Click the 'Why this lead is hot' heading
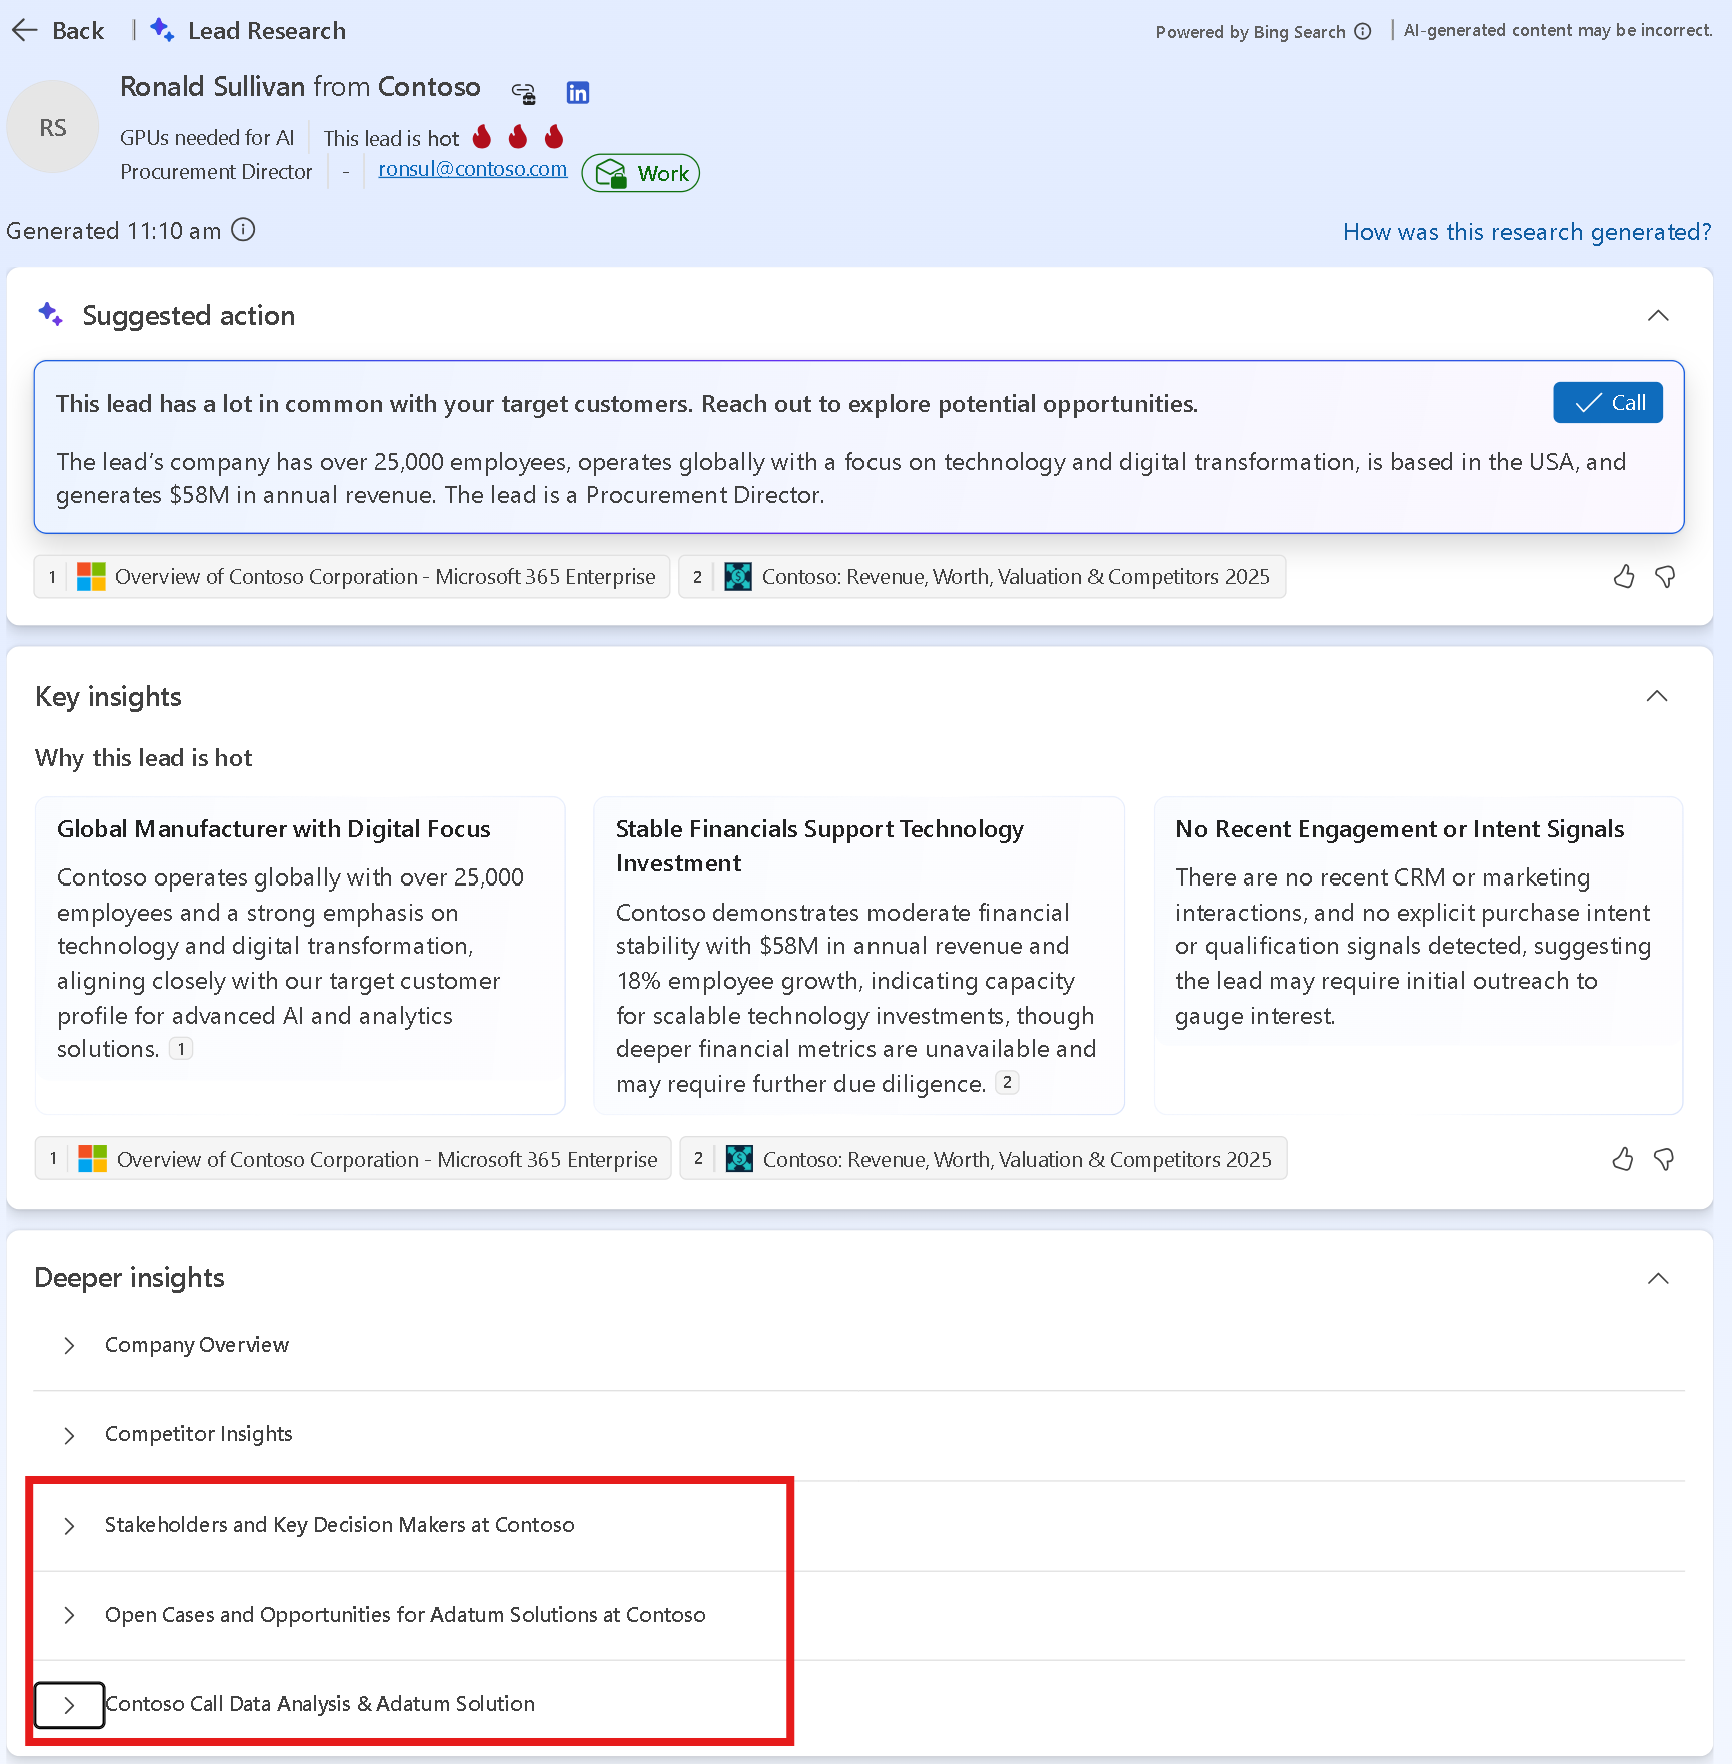Viewport: 1732px width, 1764px height. click(x=144, y=758)
